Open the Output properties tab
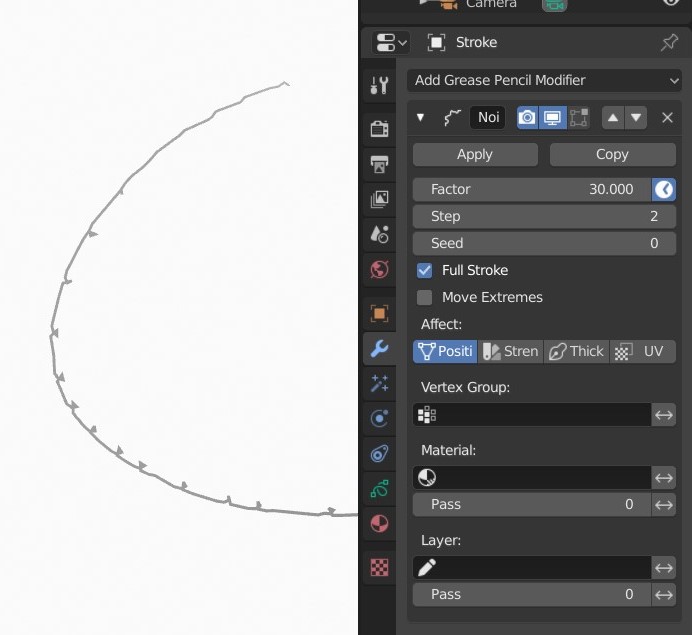 click(x=379, y=164)
